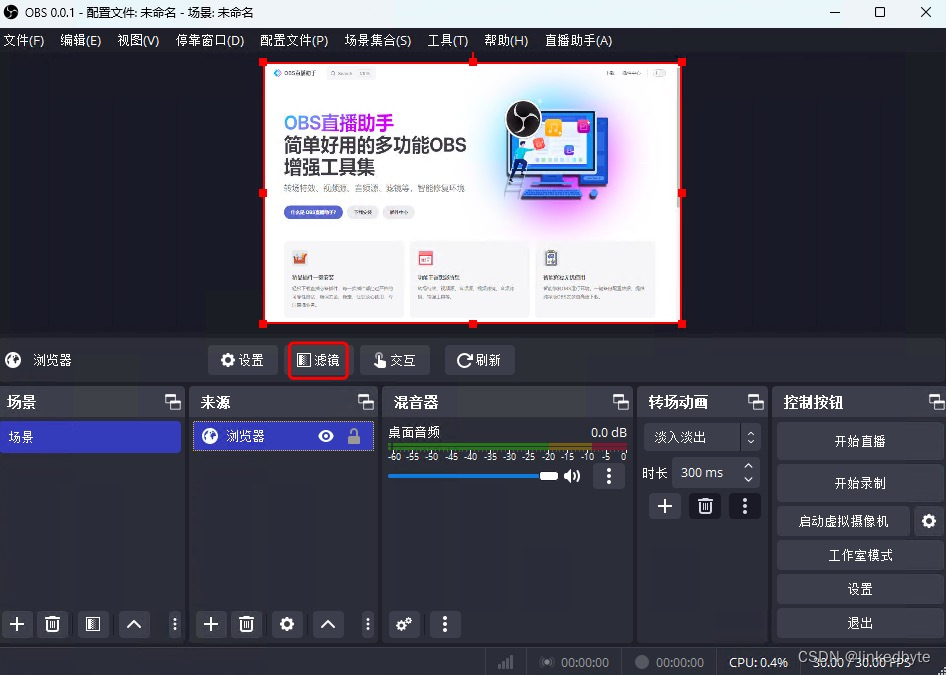The width and height of the screenshot is (946, 675).
Task: Pop out the 场景 dock panel
Action: click(173, 402)
